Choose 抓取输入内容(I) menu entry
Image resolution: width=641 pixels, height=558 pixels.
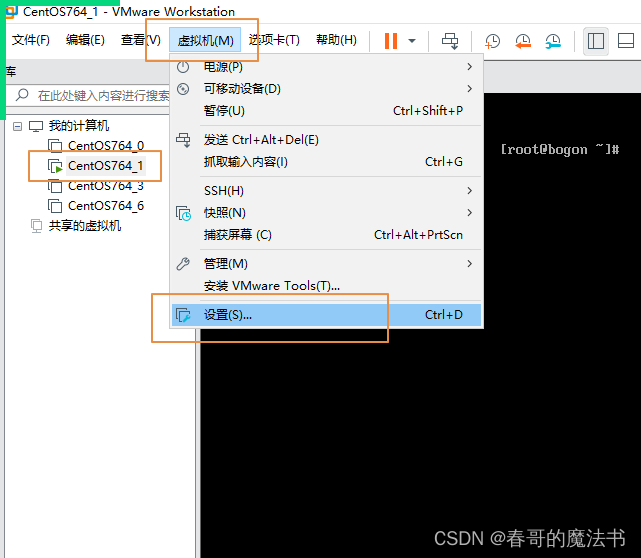pyautogui.click(x=326, y=162)
